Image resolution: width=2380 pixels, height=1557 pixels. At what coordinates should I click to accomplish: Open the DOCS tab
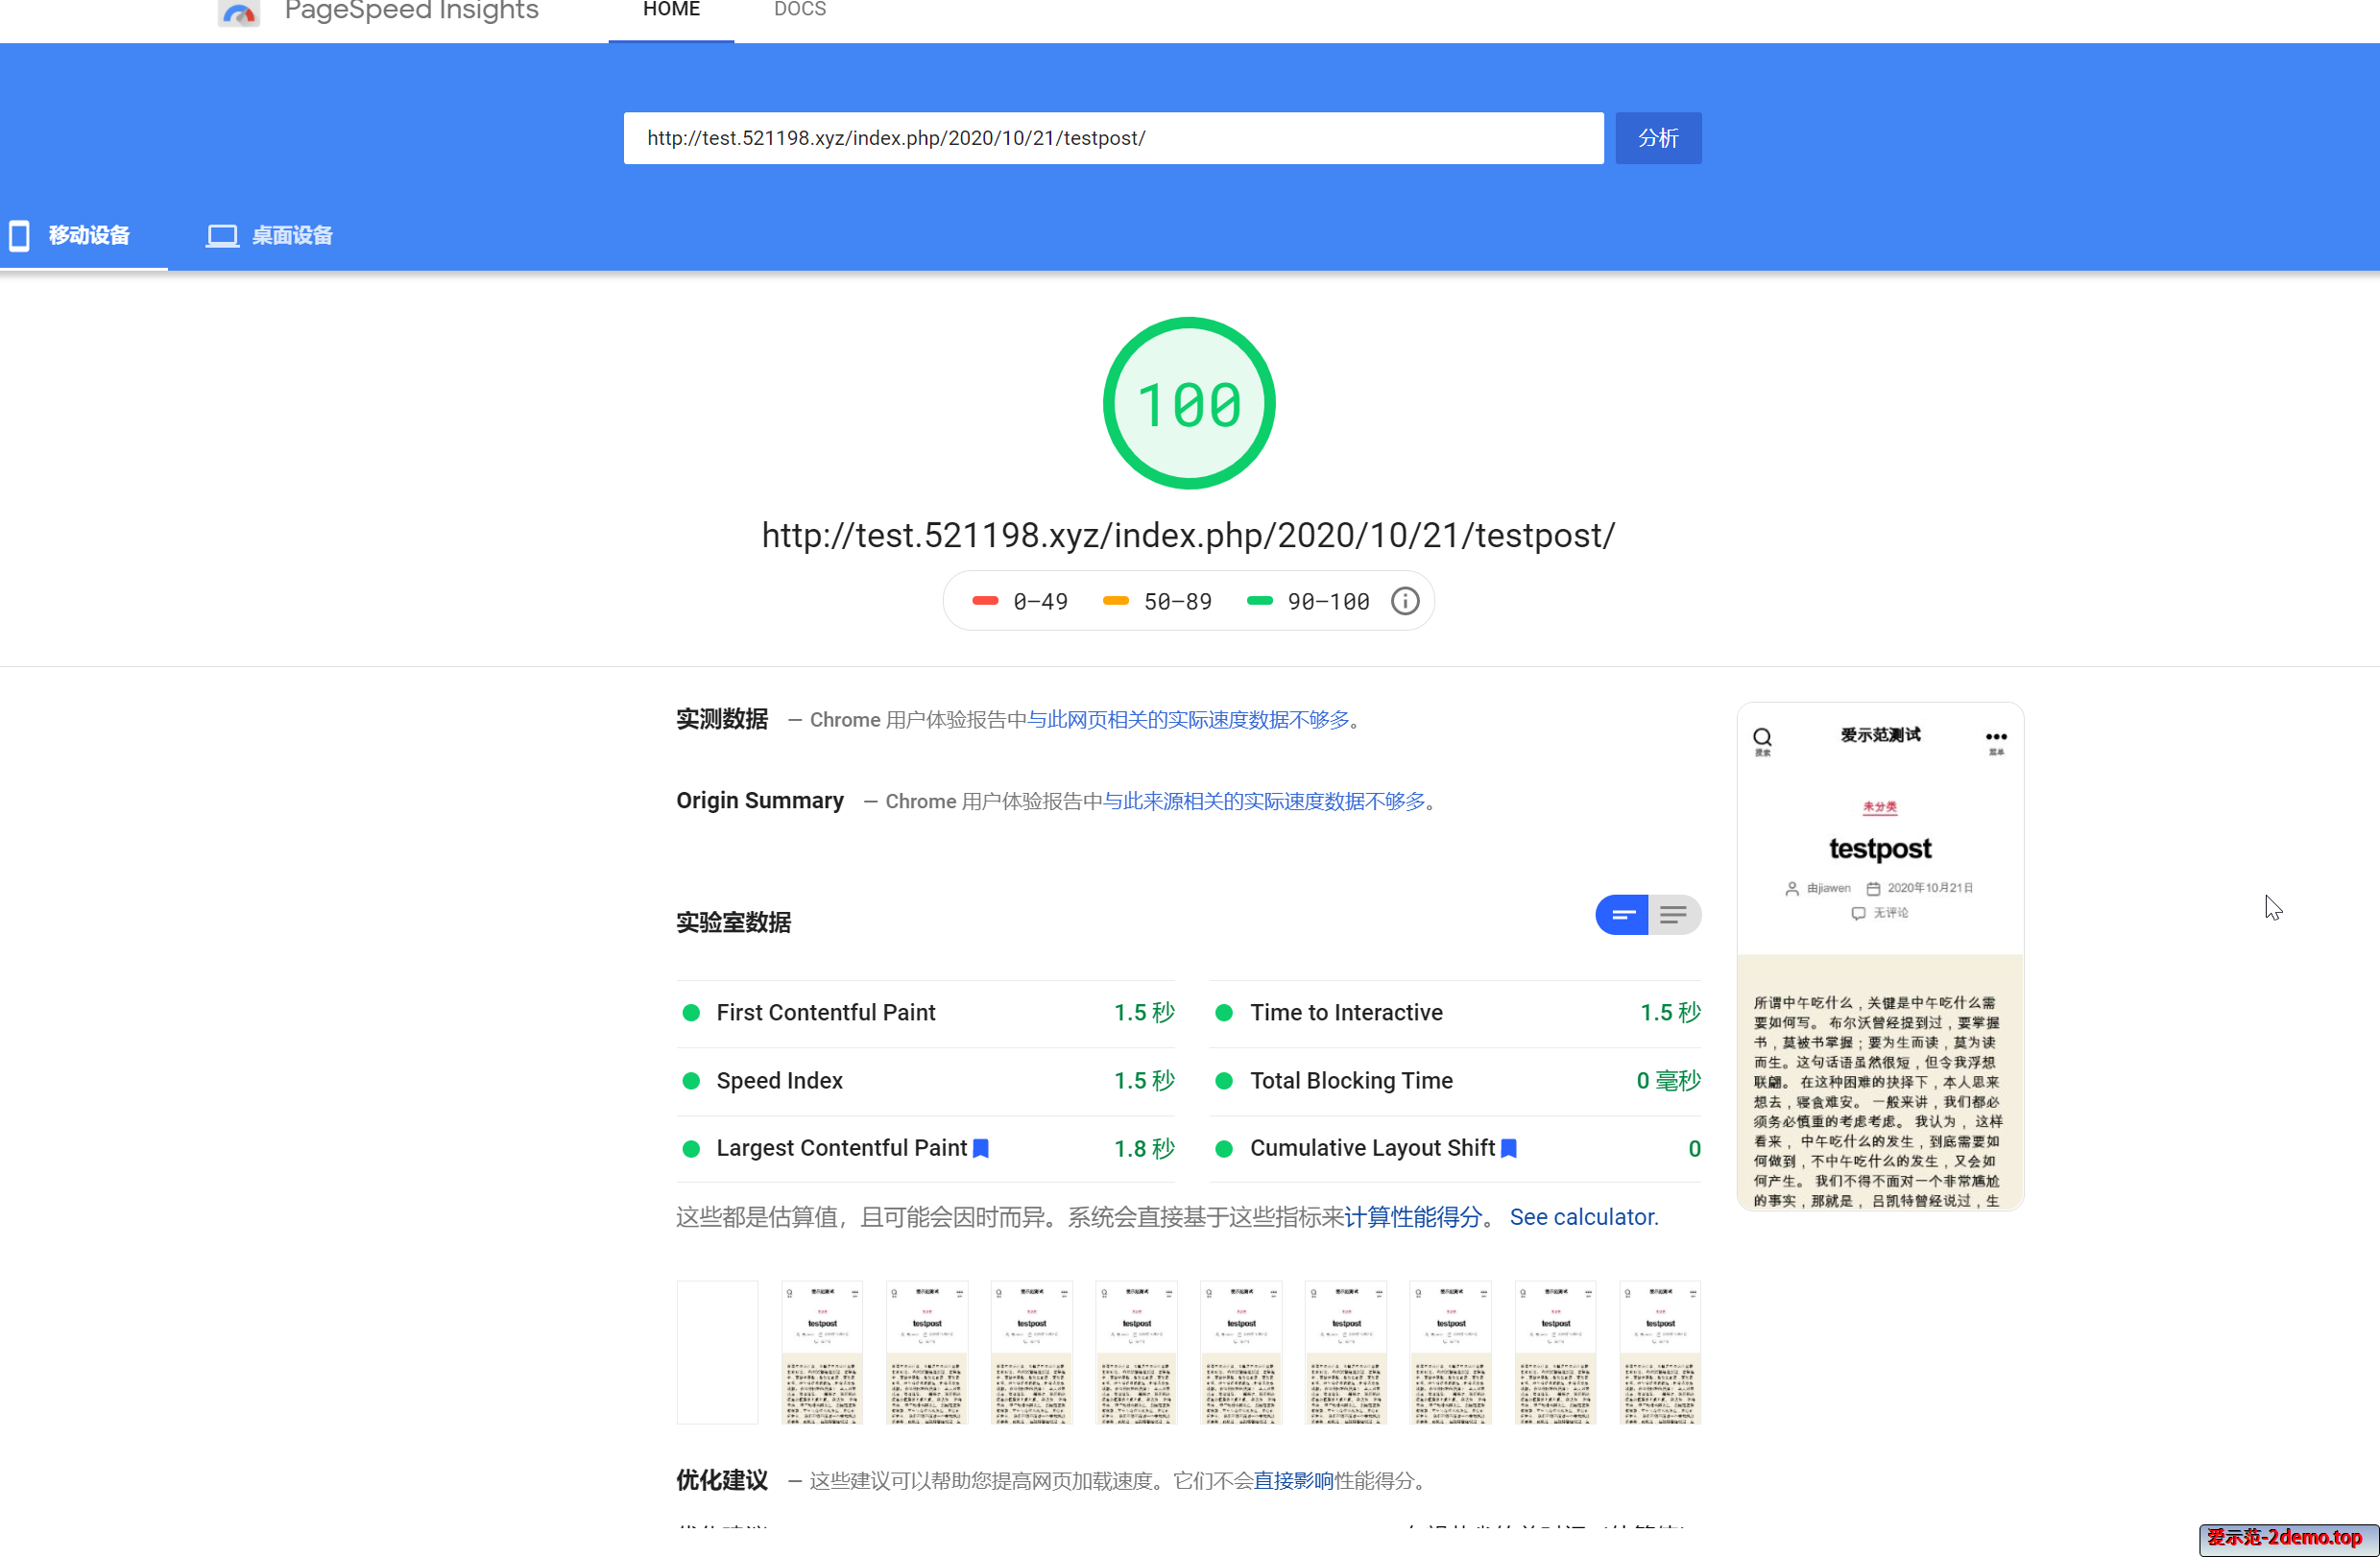(799, 10)
